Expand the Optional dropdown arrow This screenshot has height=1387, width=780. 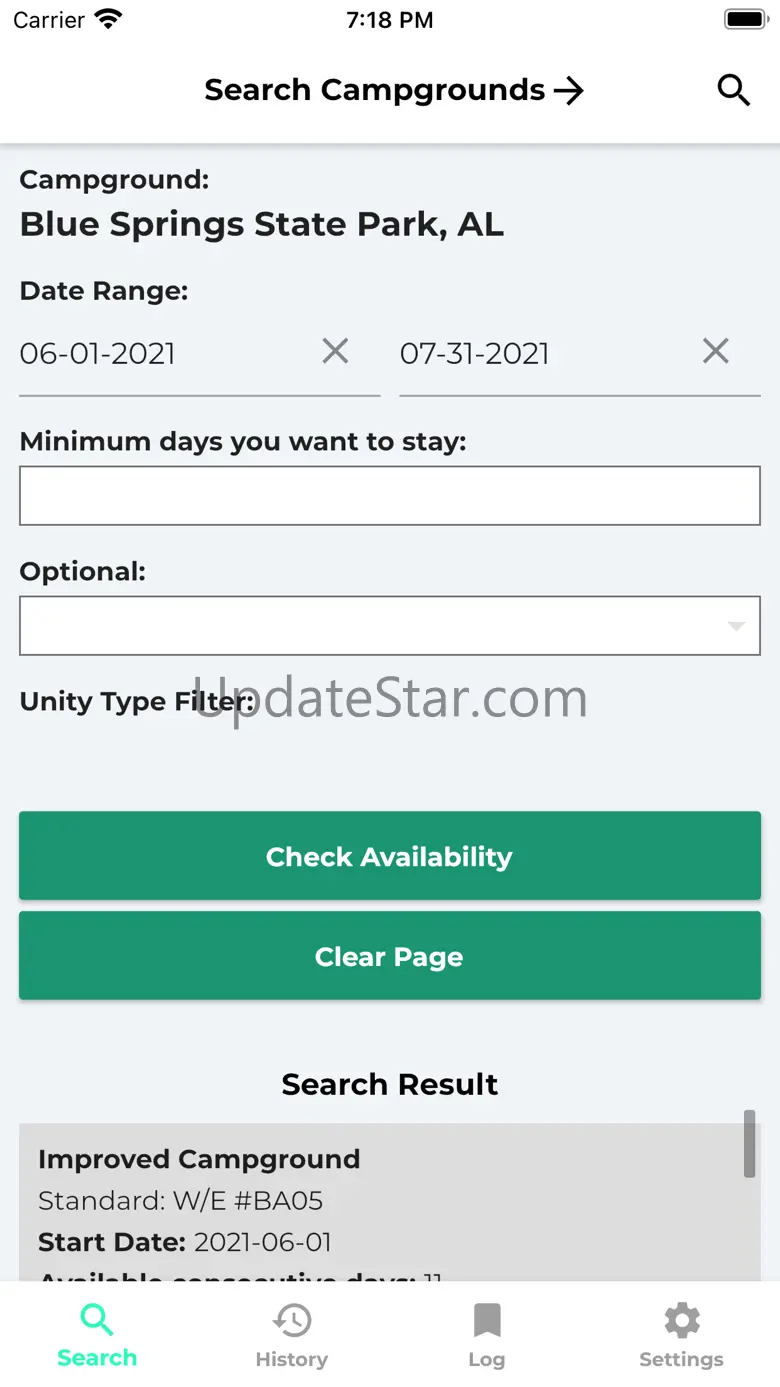pos(736,627)
